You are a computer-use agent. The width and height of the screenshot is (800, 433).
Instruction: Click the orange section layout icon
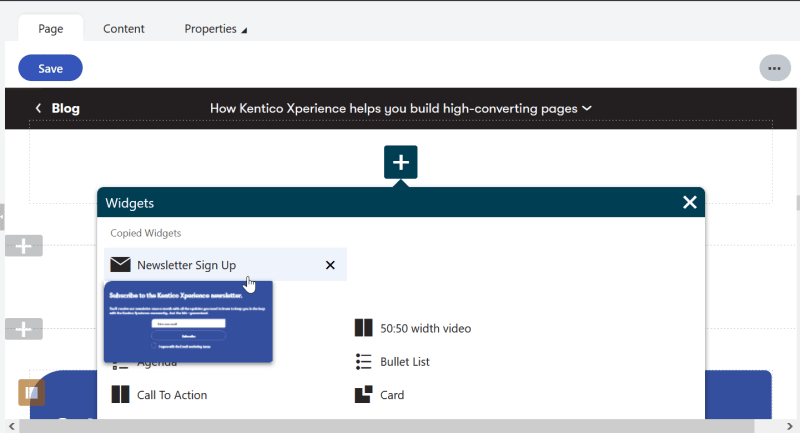(32, 393)
